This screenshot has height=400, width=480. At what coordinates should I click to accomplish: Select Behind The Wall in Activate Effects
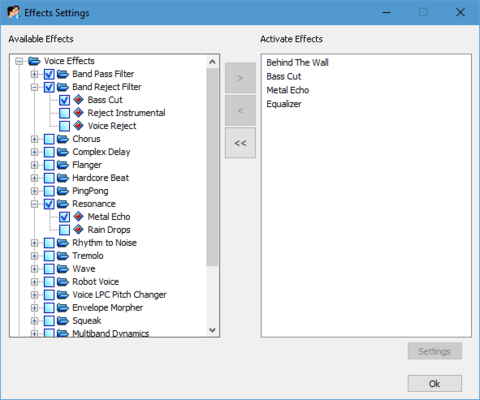[297, 63]
